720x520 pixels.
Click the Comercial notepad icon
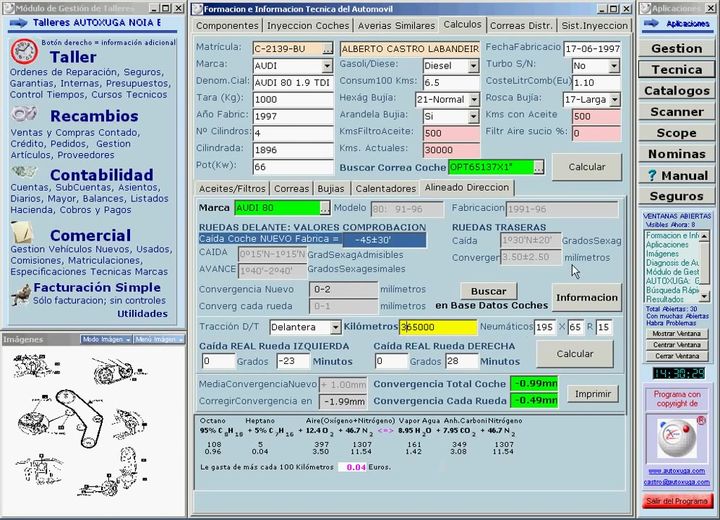click(x=22, y=232)
